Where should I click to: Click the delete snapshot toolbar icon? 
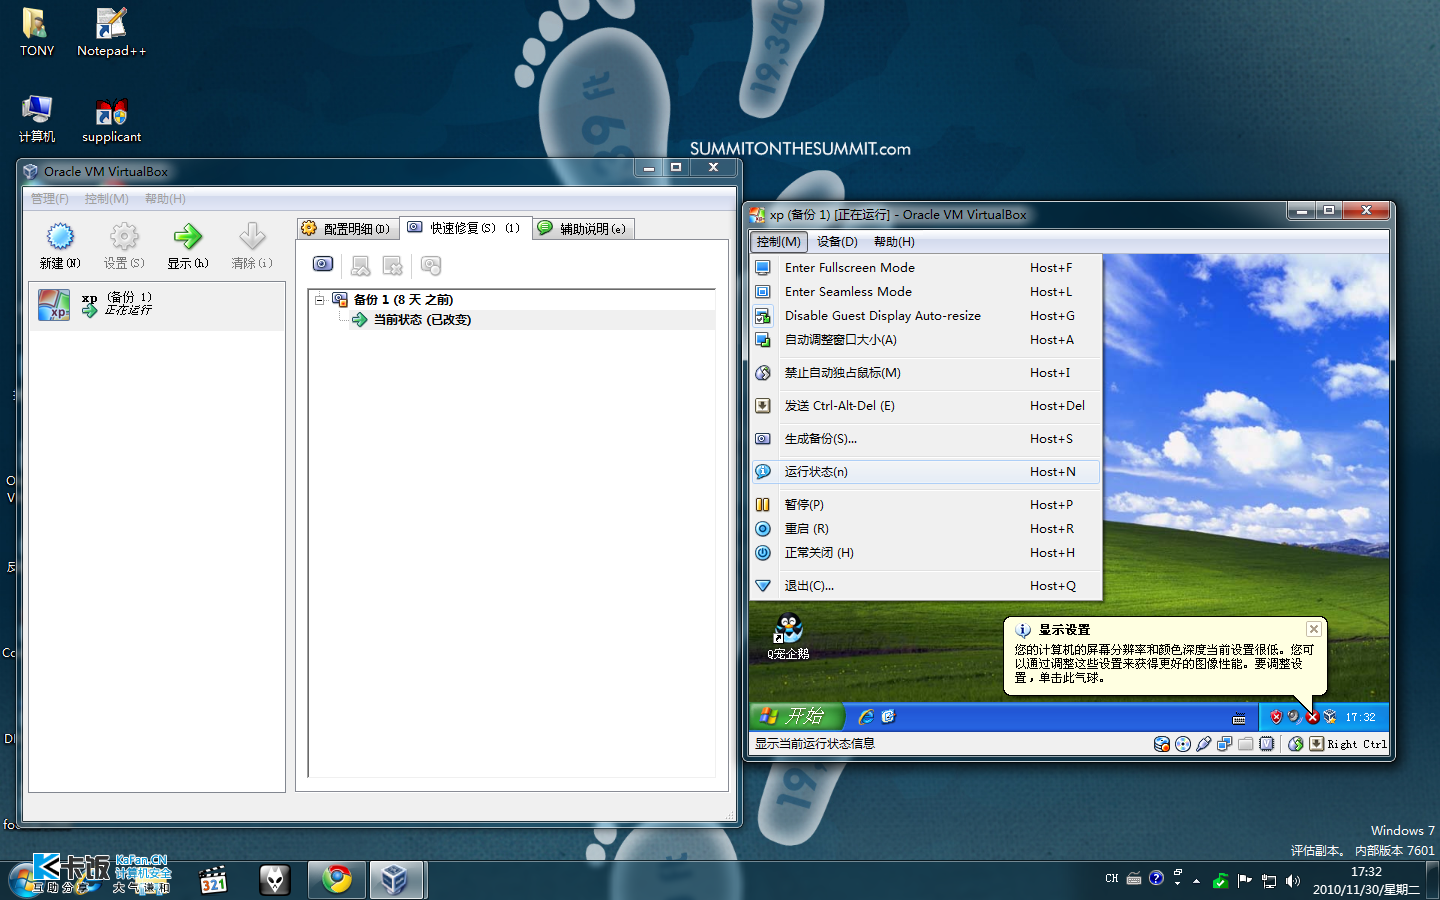[x=393, y=265]
